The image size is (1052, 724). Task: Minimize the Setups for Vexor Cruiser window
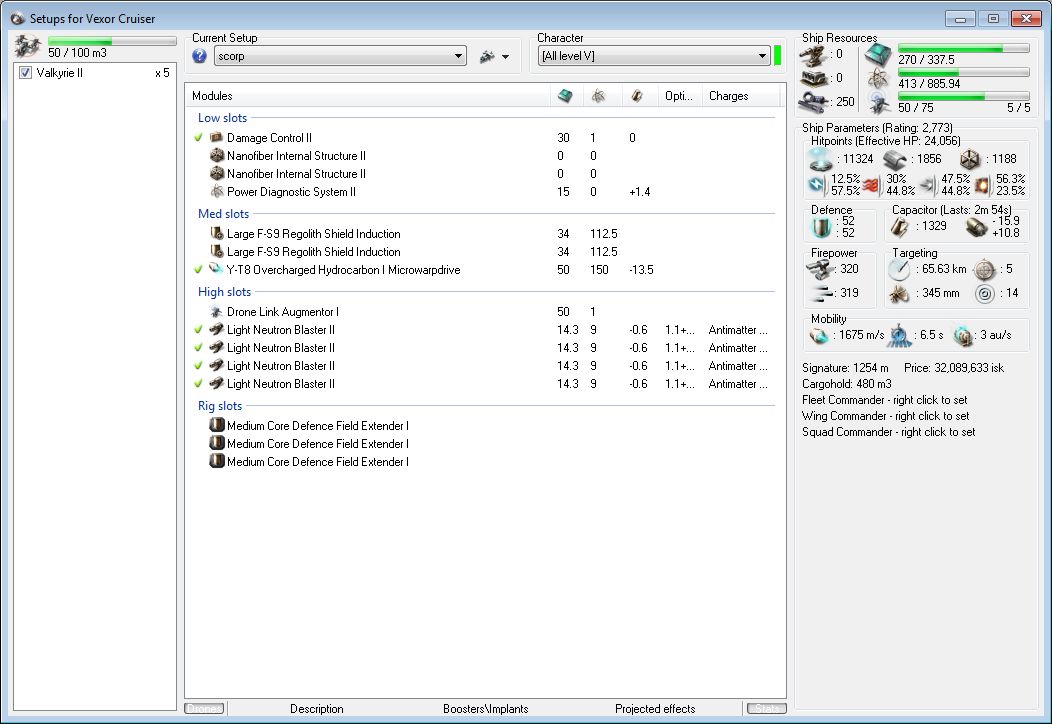(x=960, y=19)
